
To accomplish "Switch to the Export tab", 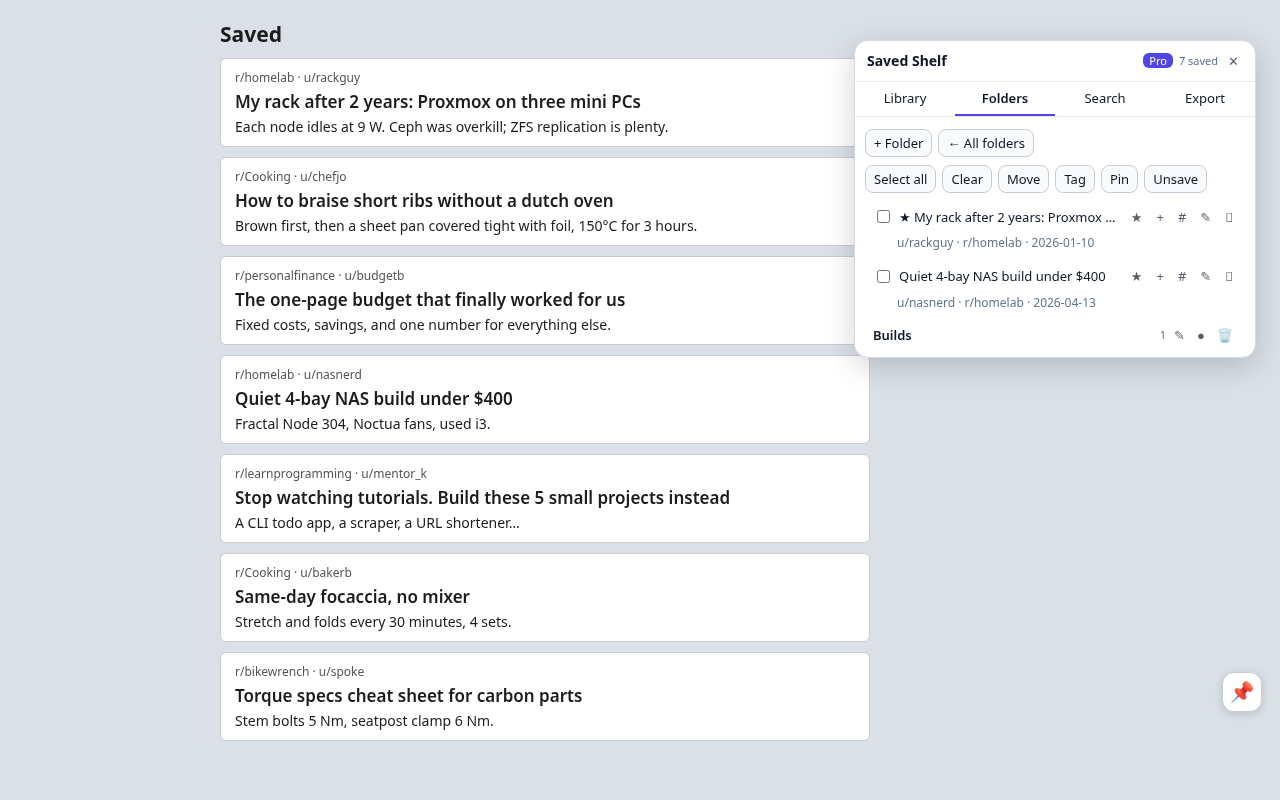I will 1205,99.
